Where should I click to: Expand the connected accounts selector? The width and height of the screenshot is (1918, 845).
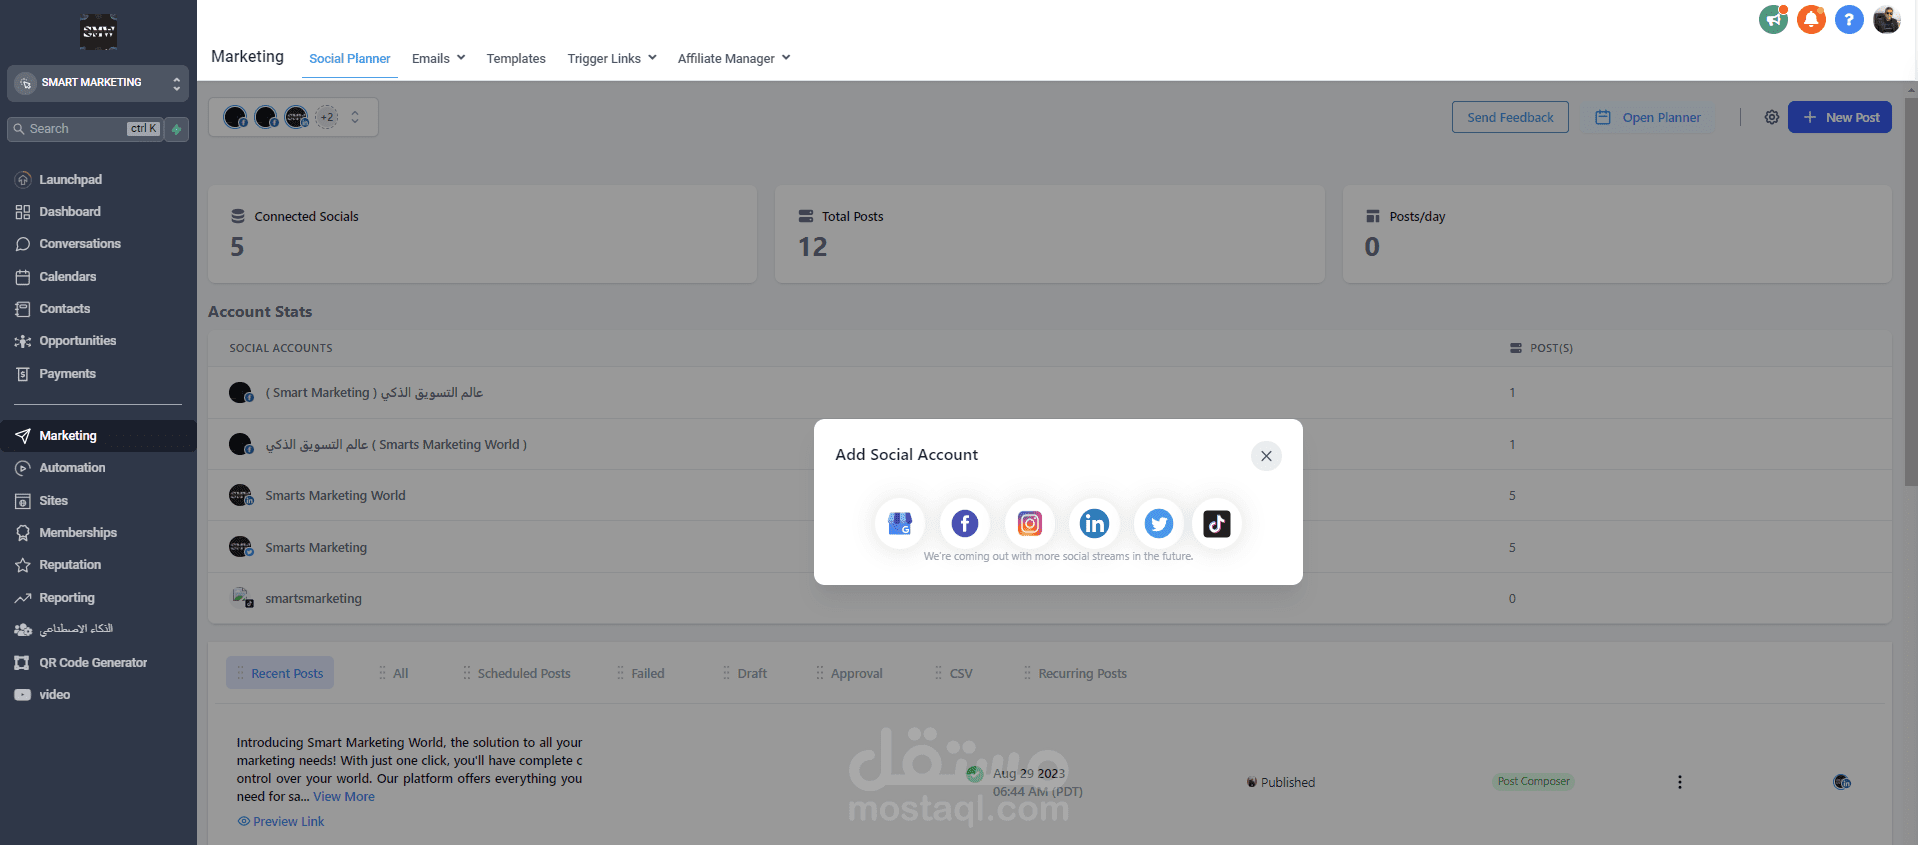coord(293,117)
